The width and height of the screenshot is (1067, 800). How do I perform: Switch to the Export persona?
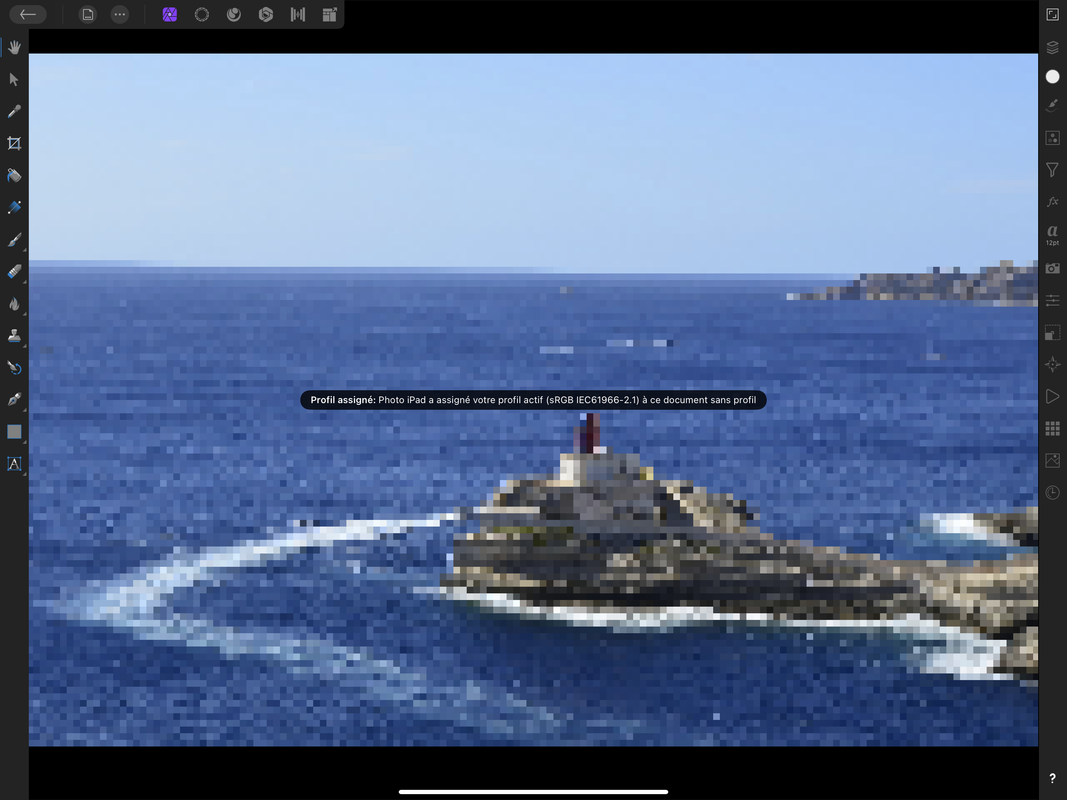(x=329, y=14)
